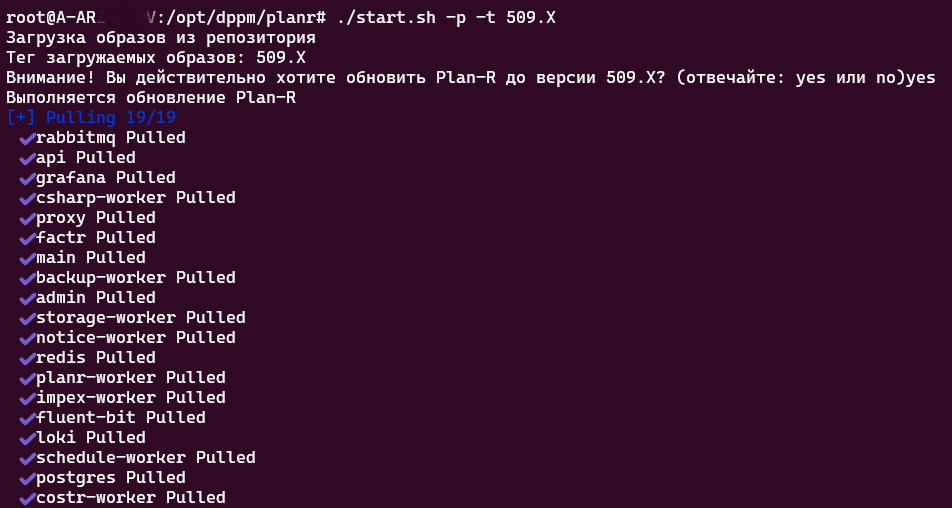Click the 'notice-worker Pulled' entry

click(135, 338)
